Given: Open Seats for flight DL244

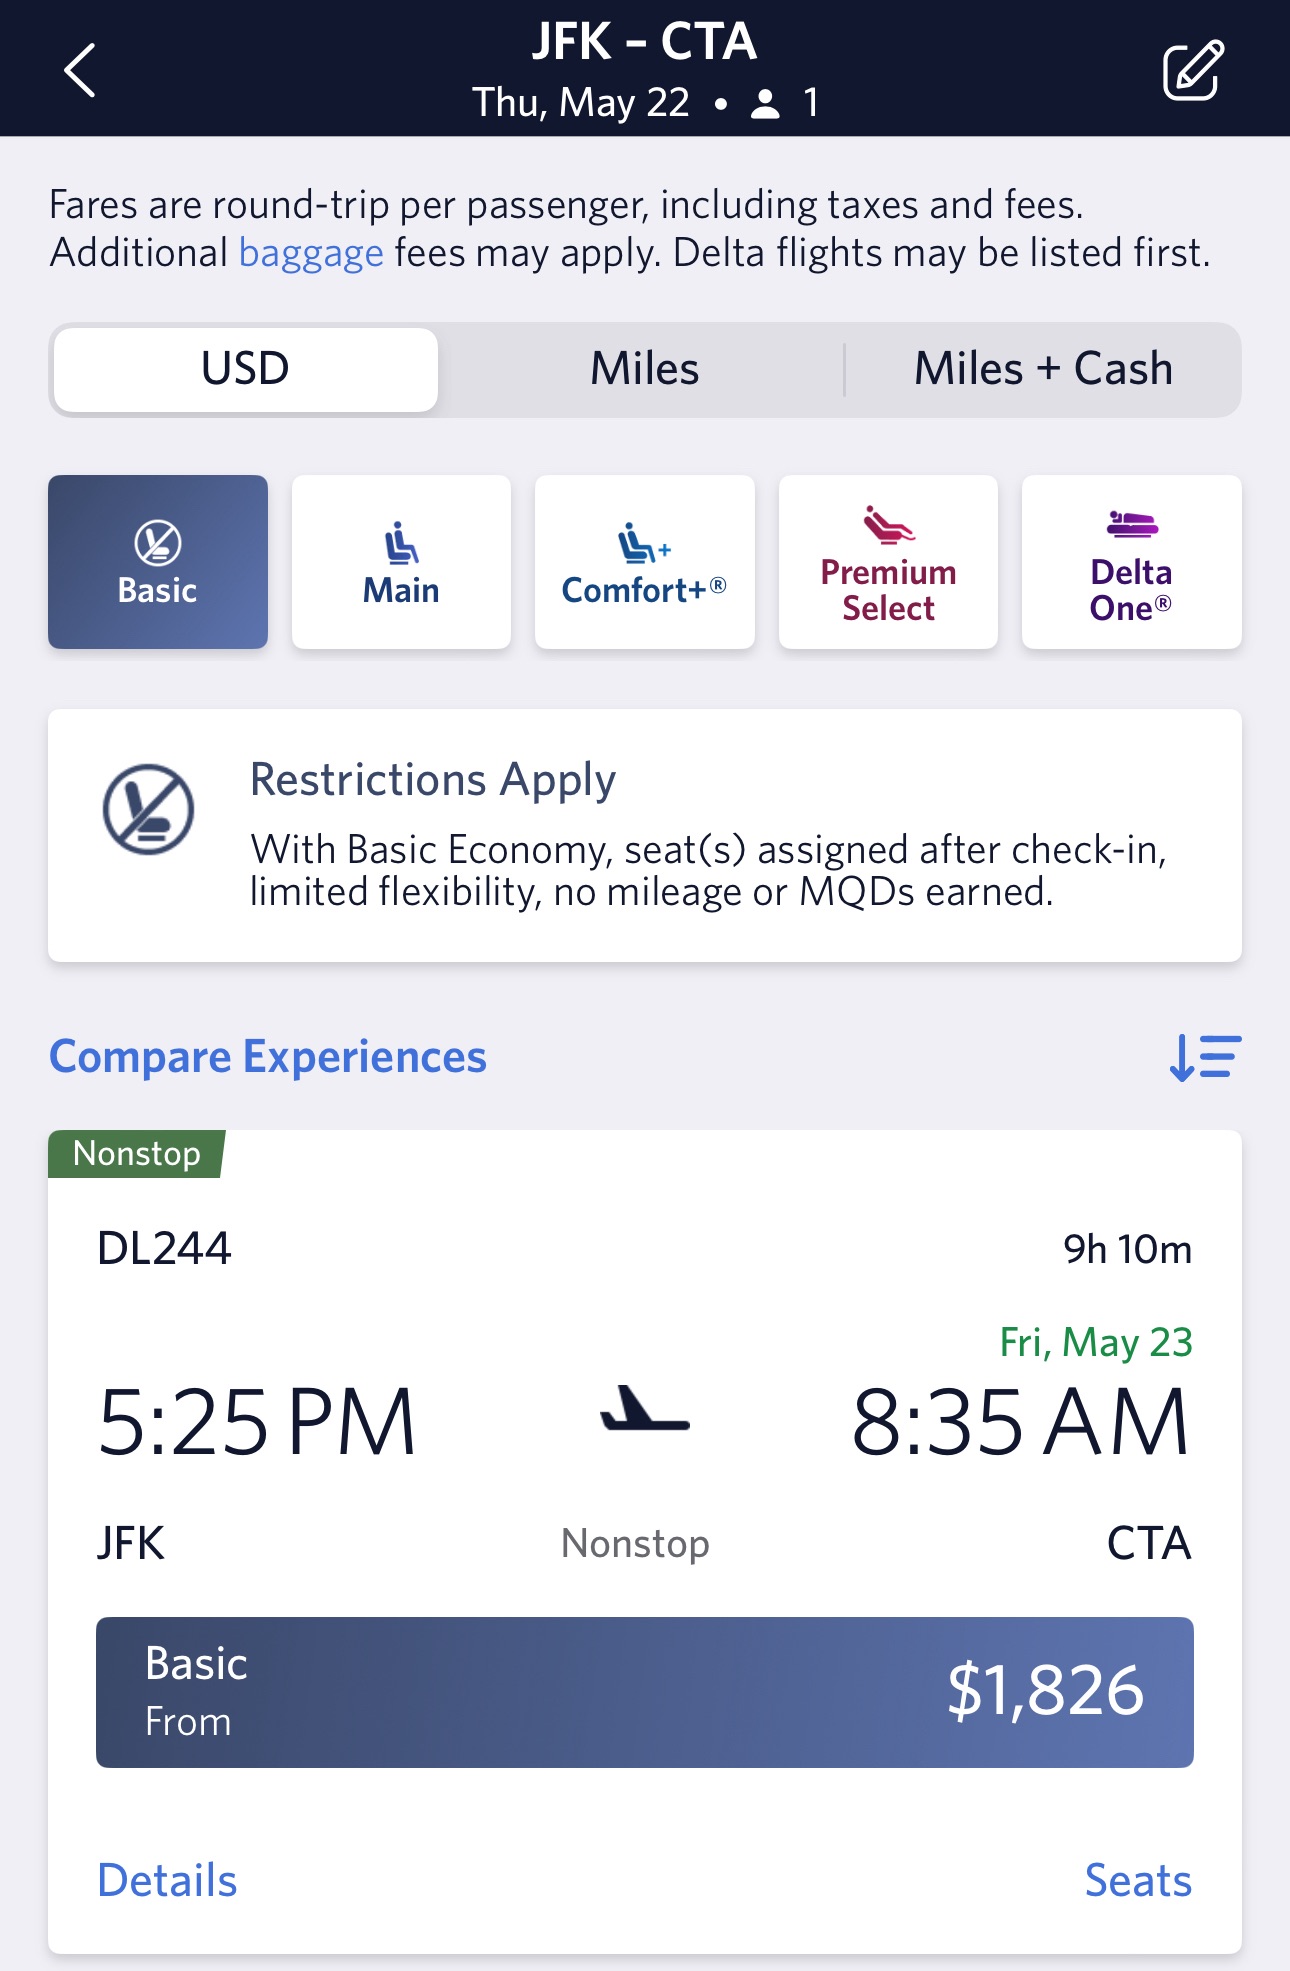Looking at the screenshot, I should (1138, 1880).
